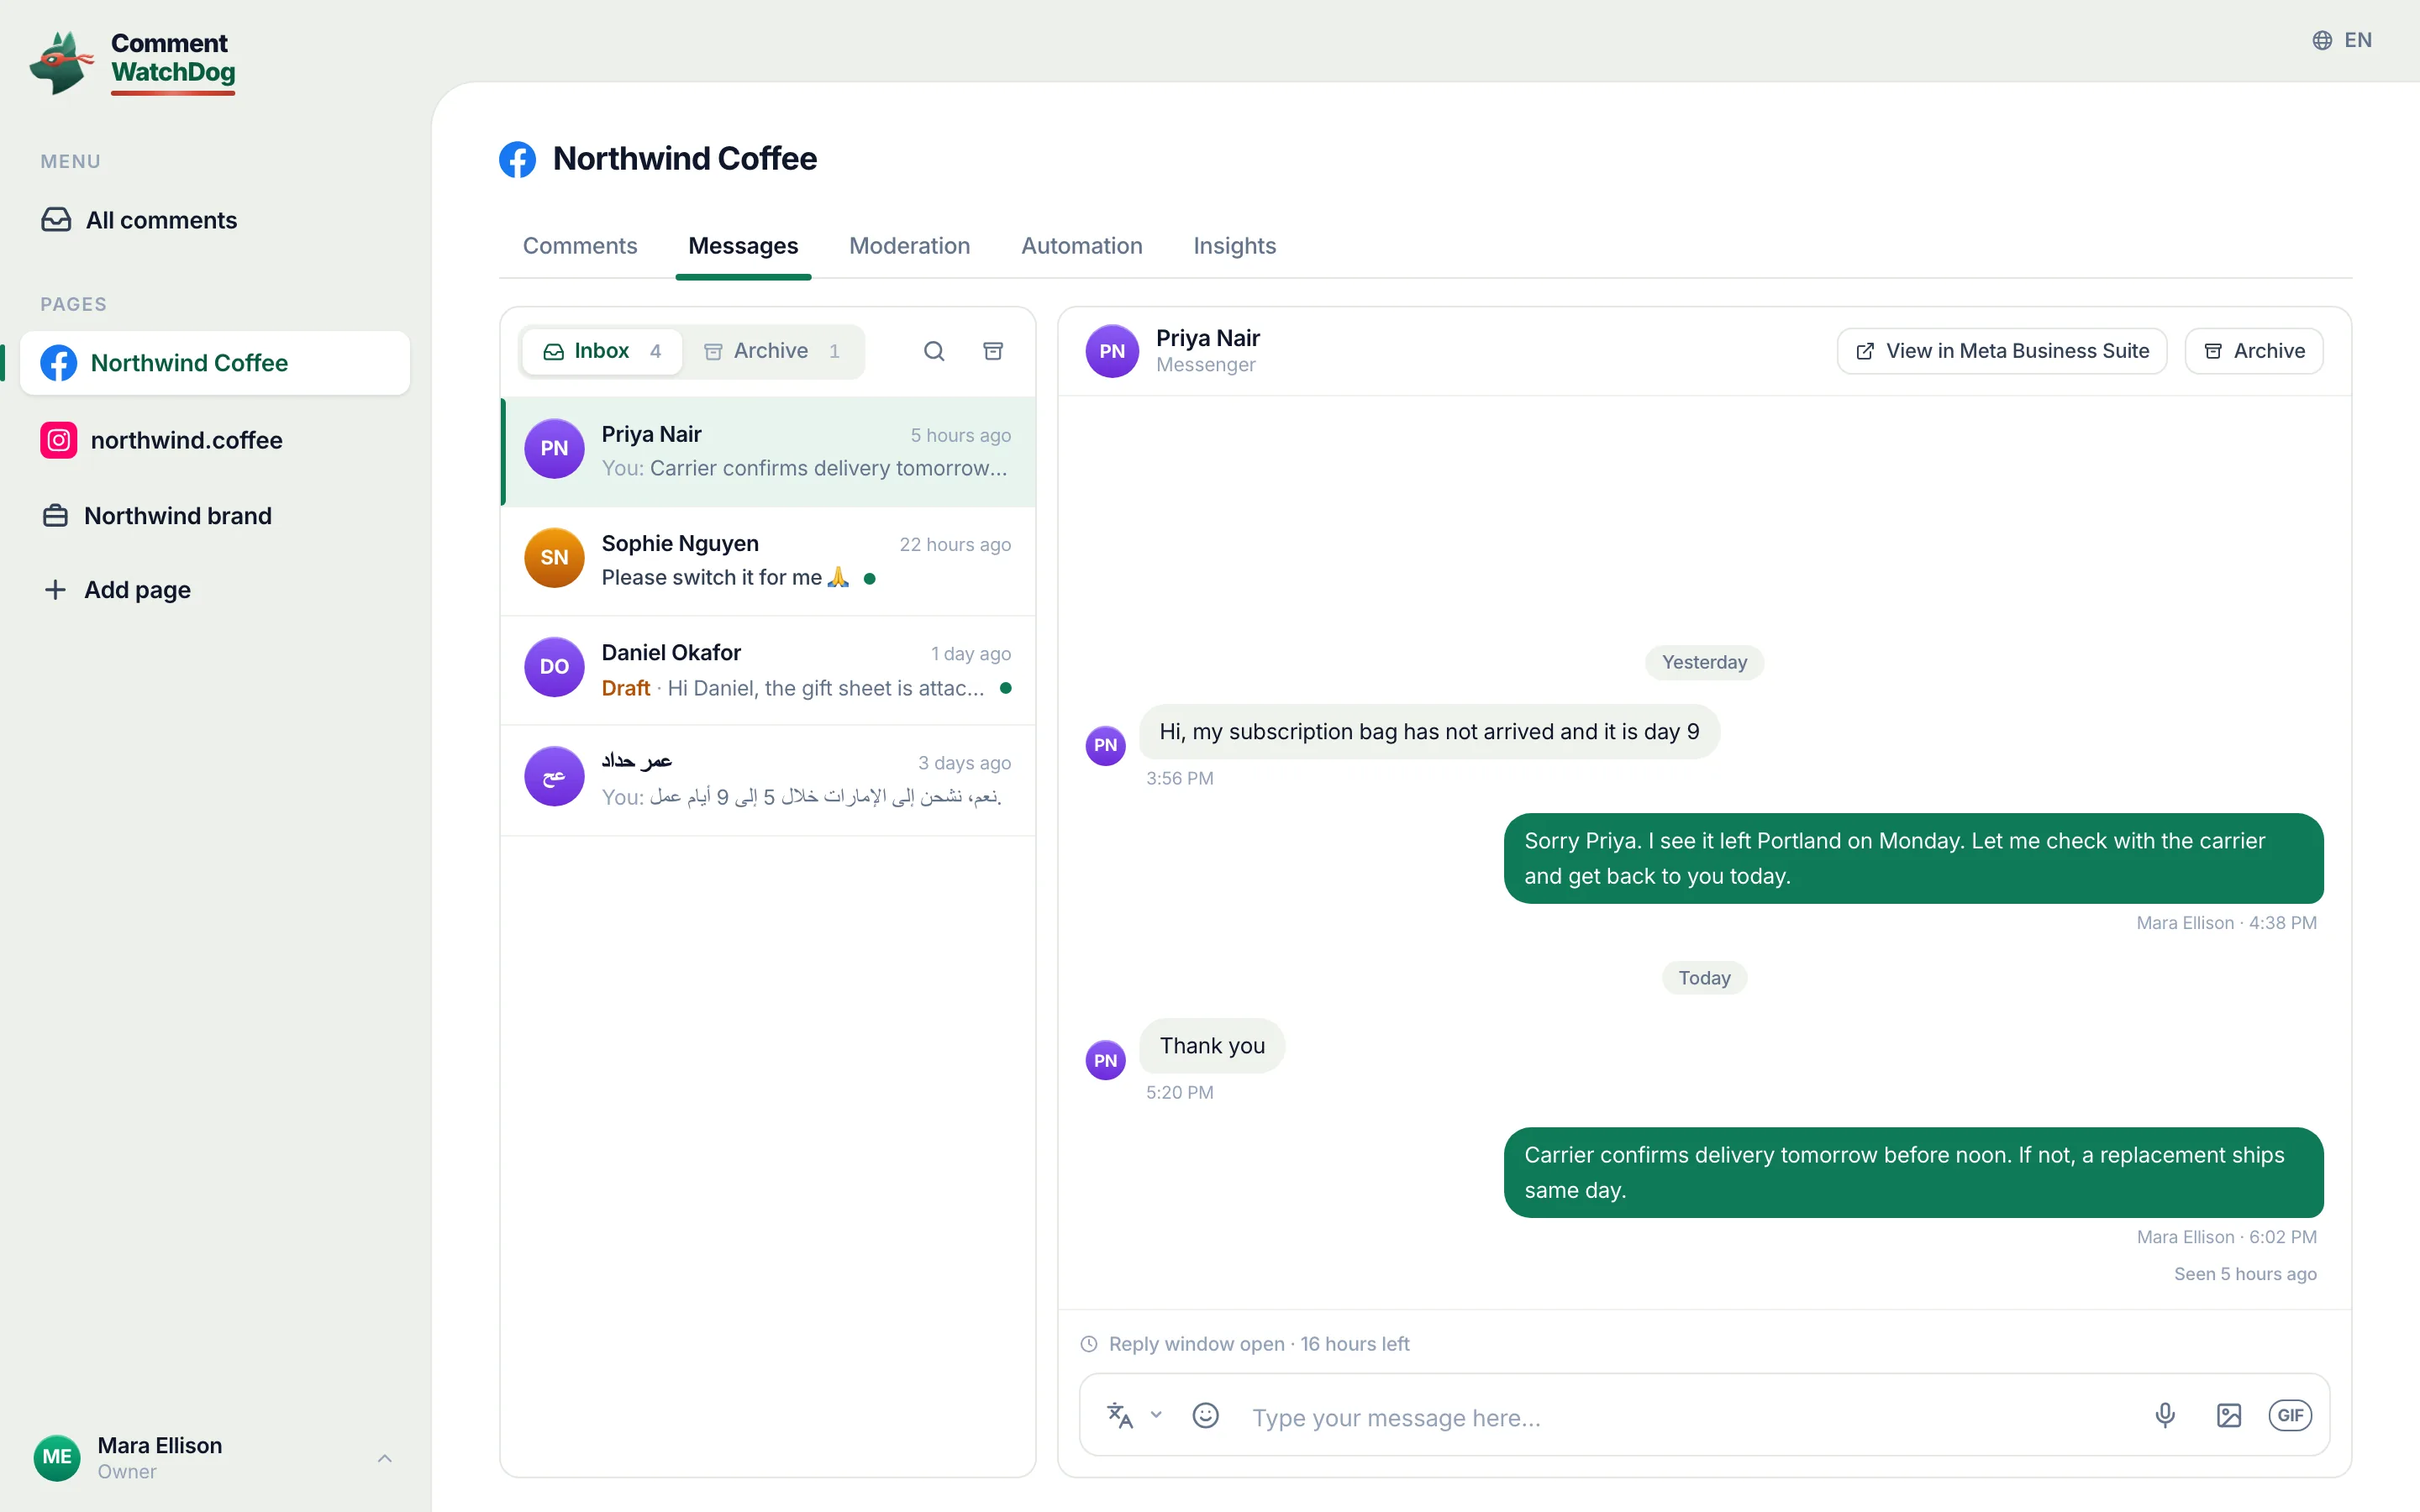
Task: Open Sophie Nguyen conversation
Action: coord(768,560)
